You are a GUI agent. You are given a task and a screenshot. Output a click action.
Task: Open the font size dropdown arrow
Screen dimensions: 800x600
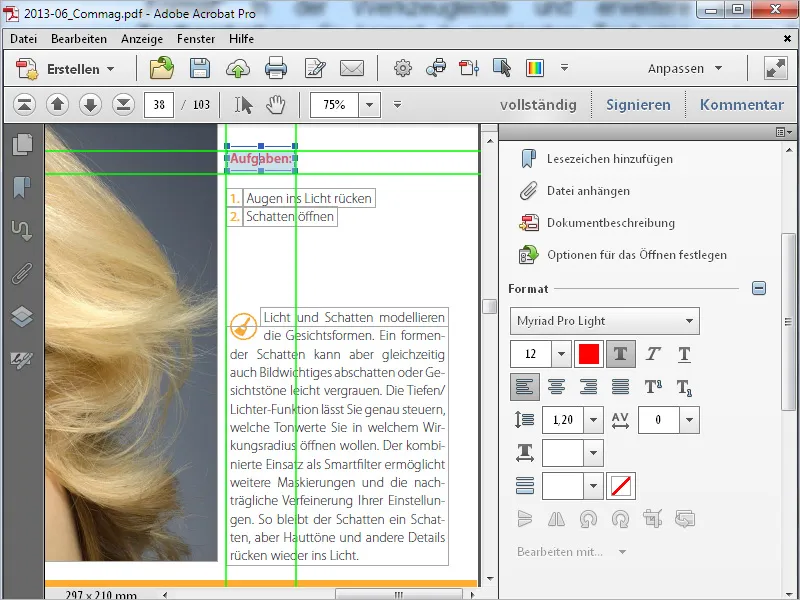(x=561, y=354)
